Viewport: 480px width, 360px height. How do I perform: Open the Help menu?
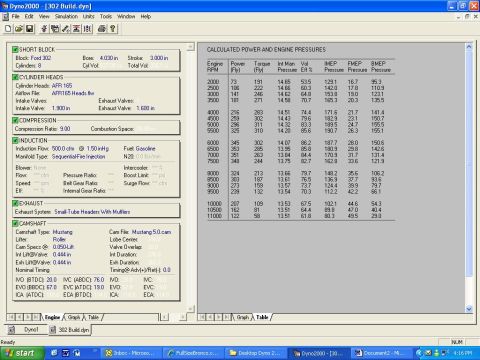[146, 16]
